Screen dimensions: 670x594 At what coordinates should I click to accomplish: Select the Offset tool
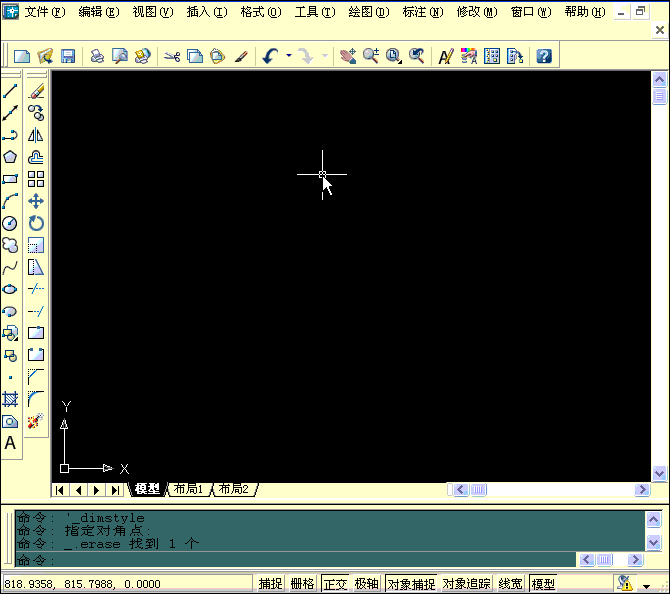point(36,157)
